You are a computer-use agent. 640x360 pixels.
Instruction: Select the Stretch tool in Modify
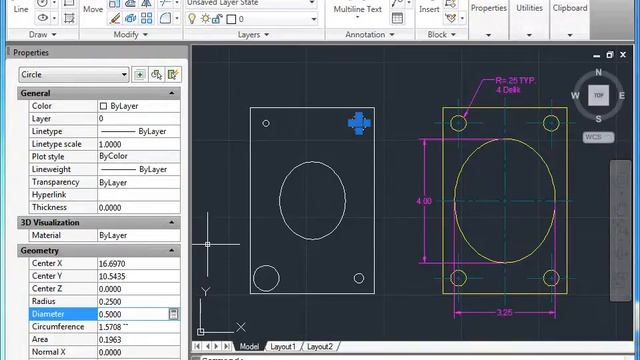[115, 4]
